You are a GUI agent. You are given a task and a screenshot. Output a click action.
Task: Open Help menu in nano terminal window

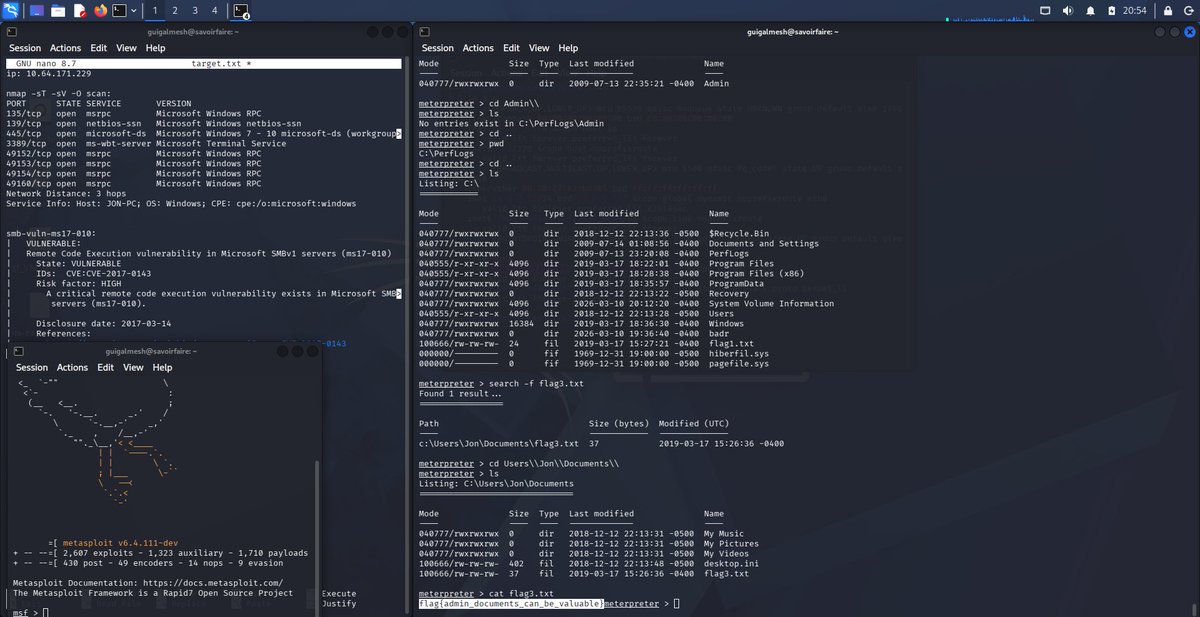[x=156, y=48]
